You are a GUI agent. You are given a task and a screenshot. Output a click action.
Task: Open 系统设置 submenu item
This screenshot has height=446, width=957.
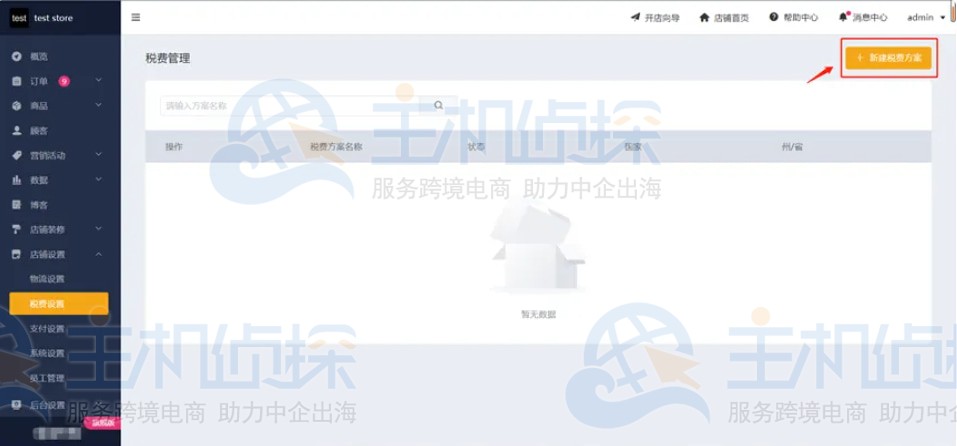tap(47, 354)
